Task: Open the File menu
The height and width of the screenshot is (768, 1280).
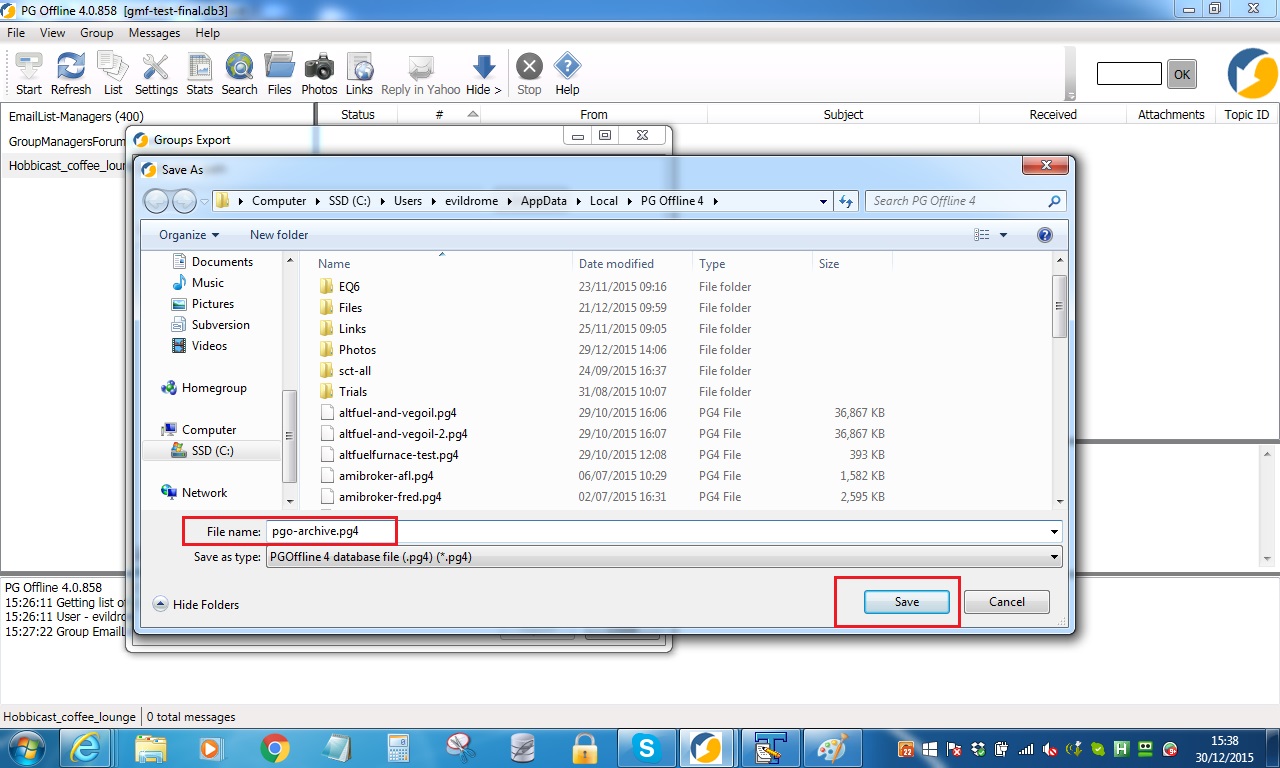Action: coord(16,33)
